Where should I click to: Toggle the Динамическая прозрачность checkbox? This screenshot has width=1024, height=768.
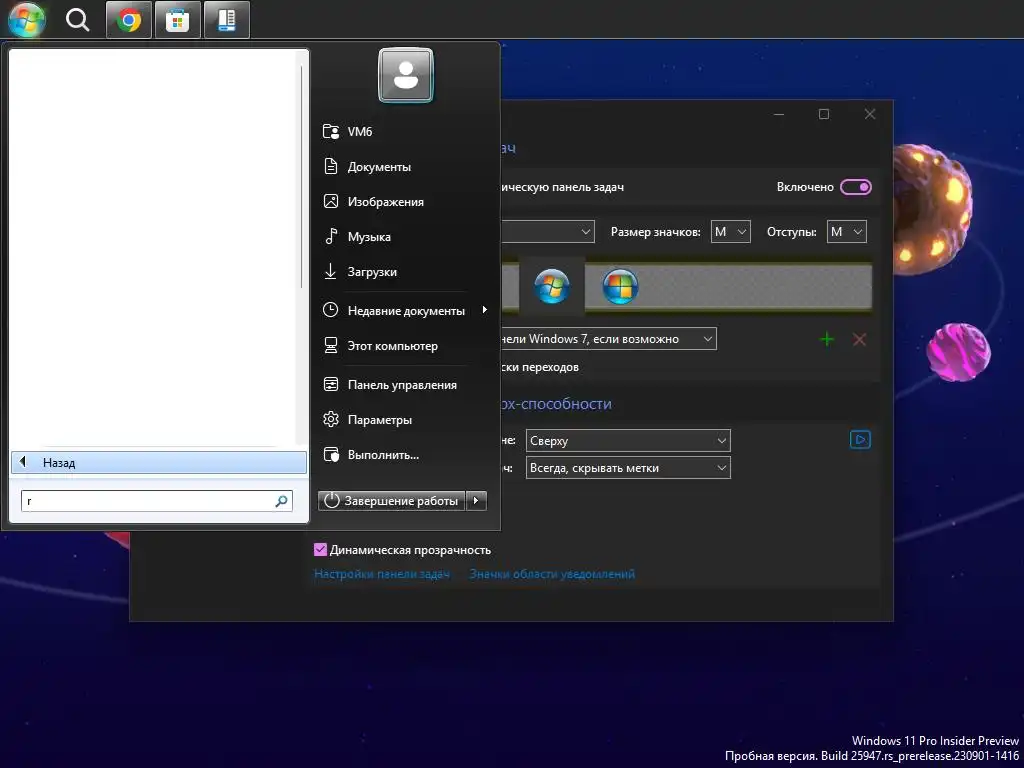pyautogui.click(x=320, y=550)
